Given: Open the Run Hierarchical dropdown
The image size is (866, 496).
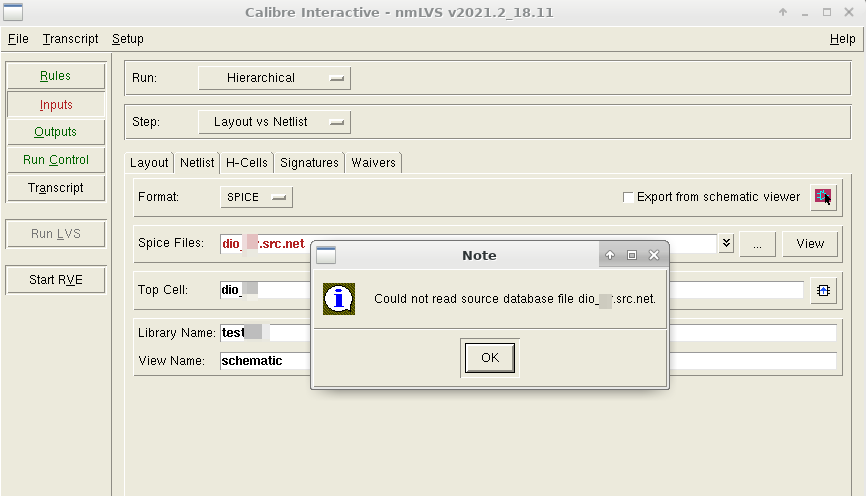Looking at the screenshot, I should click(x=274, y=78).
